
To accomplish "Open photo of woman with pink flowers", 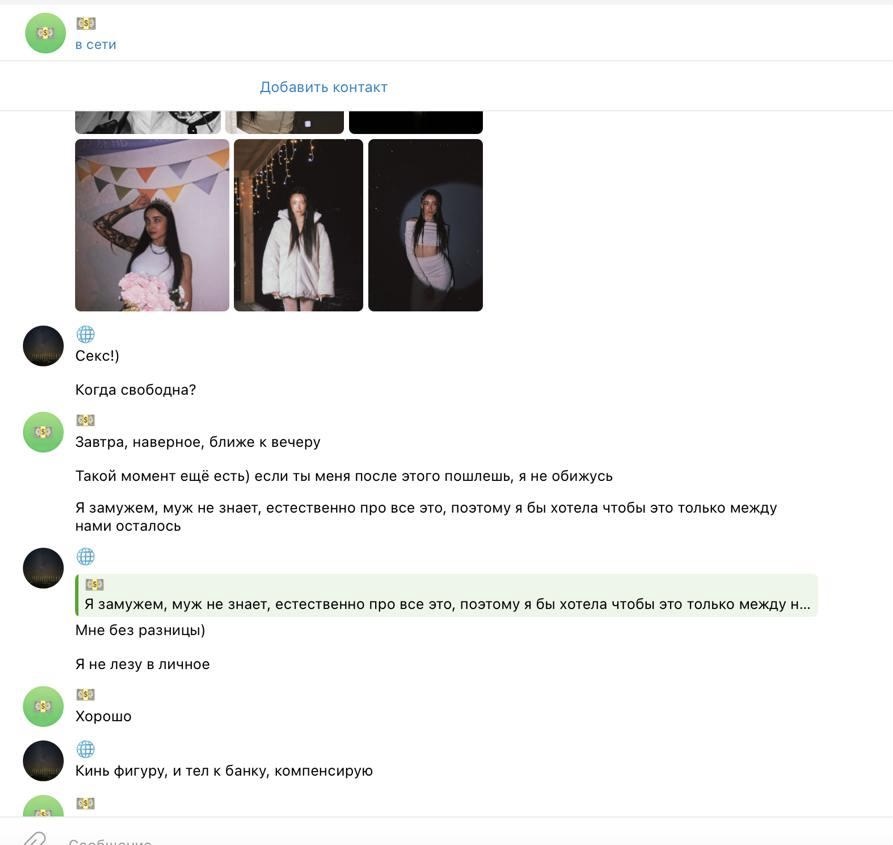I will pos(152,225).
